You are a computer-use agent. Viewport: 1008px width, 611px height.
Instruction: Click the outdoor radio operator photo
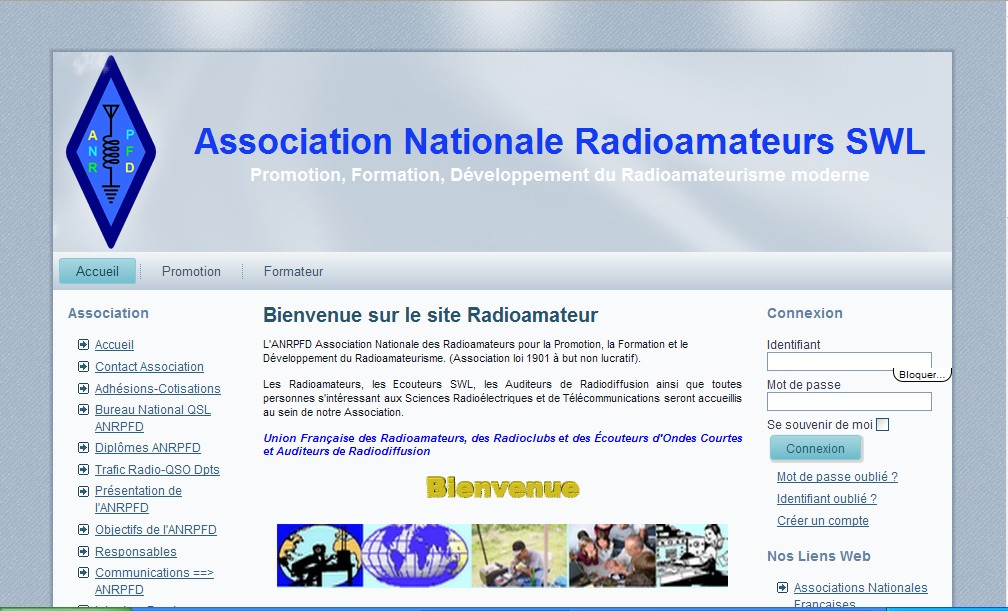(519, 555)
